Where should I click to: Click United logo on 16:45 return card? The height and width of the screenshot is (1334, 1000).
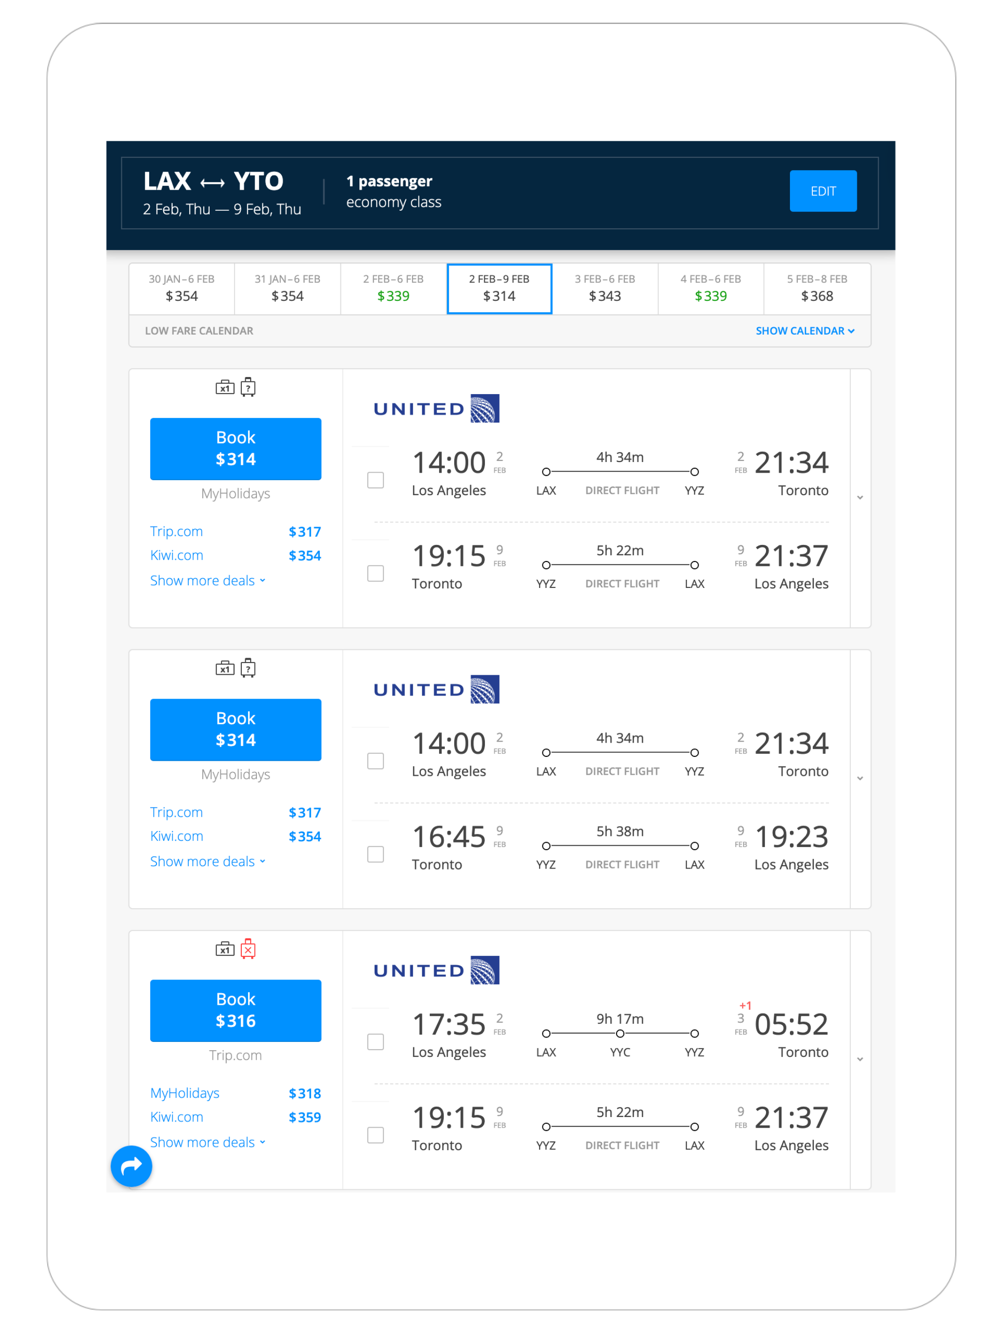pos(436,690)
